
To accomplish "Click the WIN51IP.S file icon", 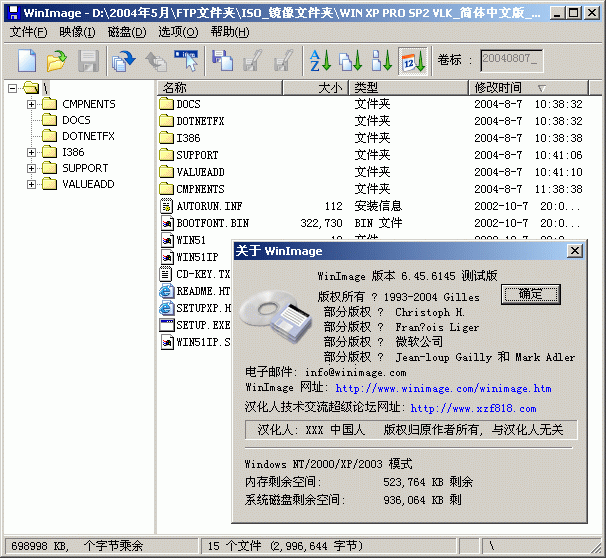I will (x=167, y=342).
